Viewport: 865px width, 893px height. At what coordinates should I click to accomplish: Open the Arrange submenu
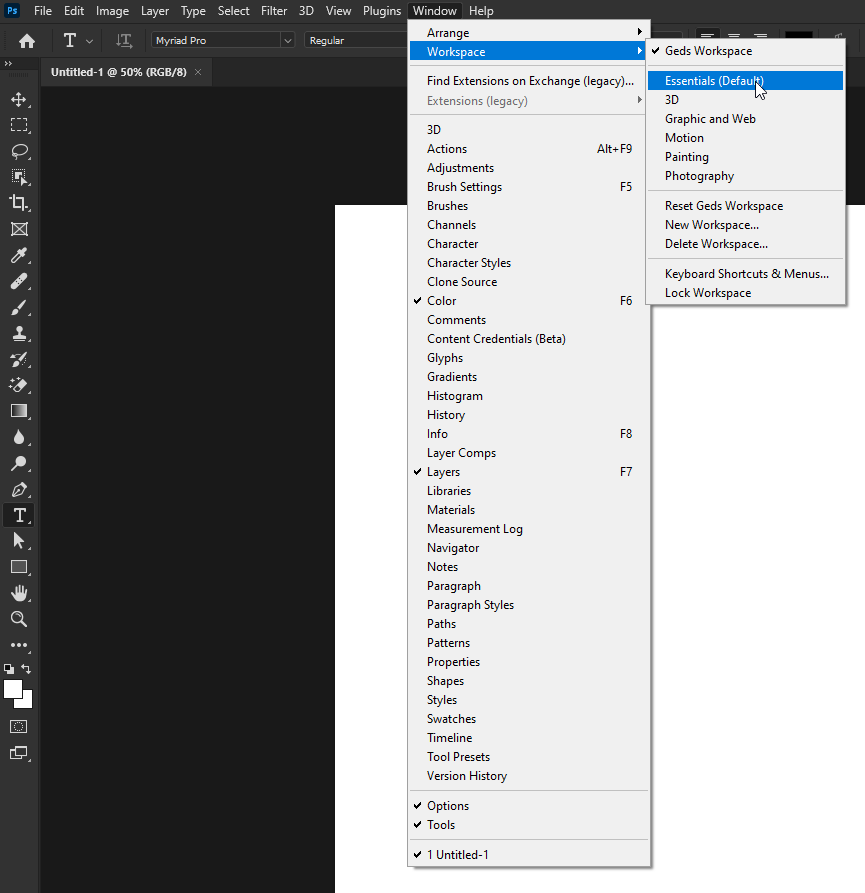pyautogui.click(x=529, y=32)
